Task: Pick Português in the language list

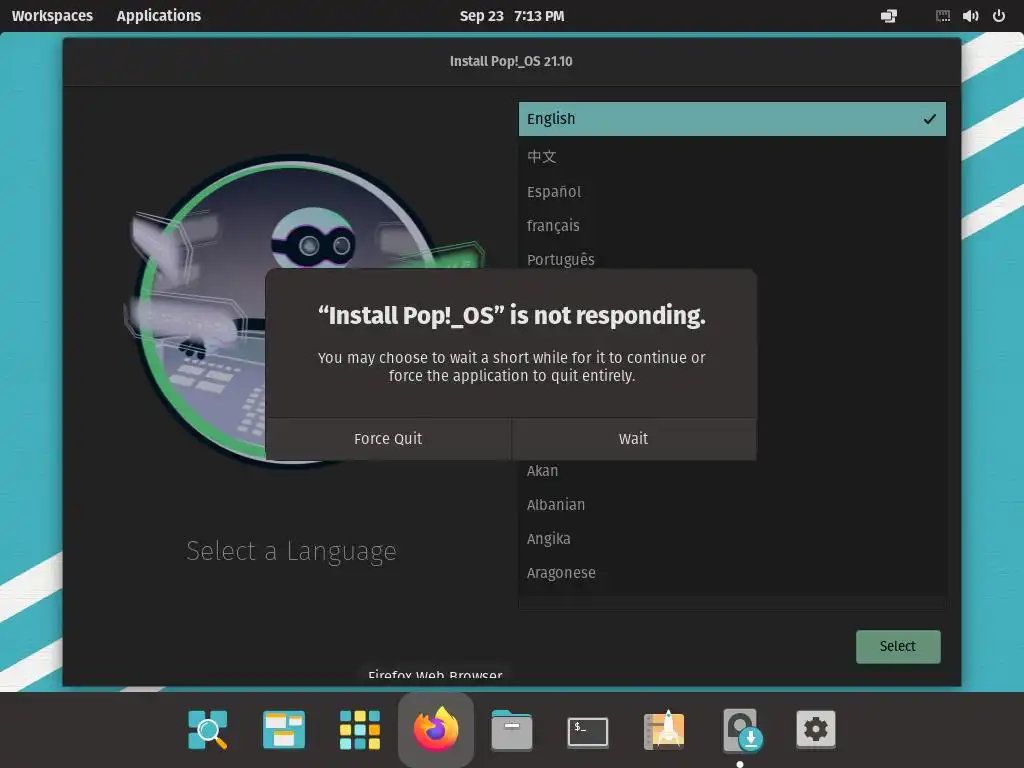Action: pyautogui.click(x=732, y=259)
